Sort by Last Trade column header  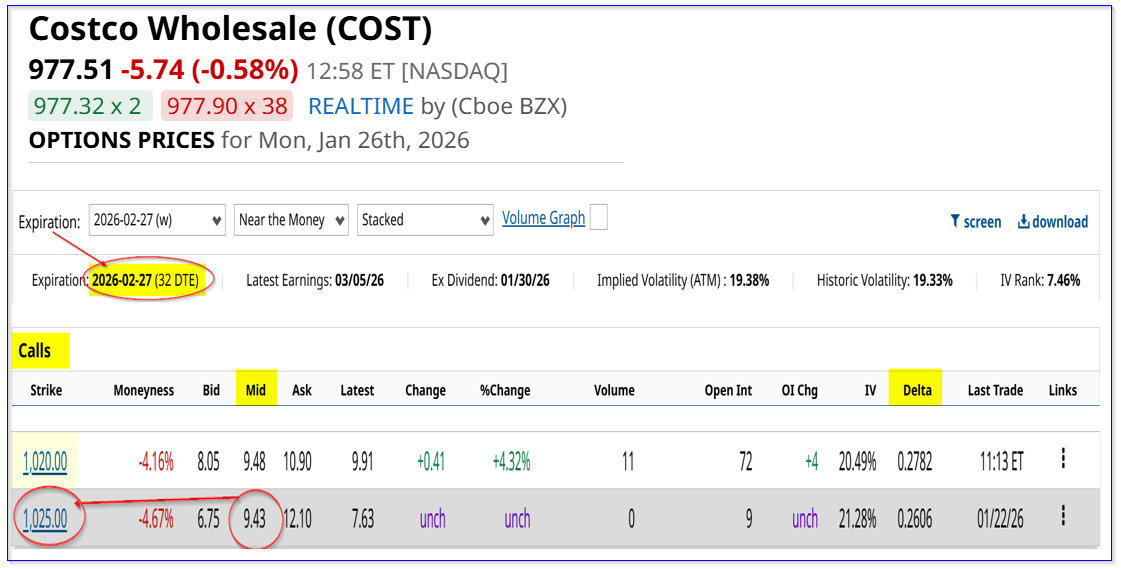(x=994, y=390)
